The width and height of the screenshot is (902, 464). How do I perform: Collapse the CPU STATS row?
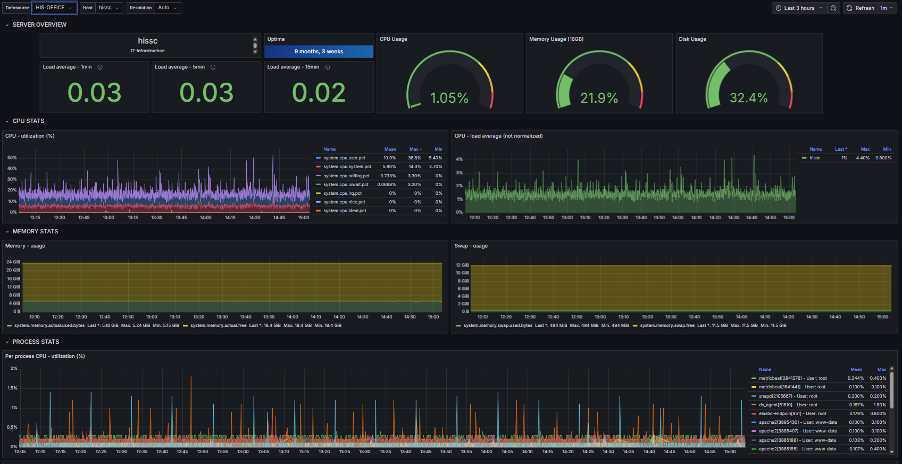6,120
